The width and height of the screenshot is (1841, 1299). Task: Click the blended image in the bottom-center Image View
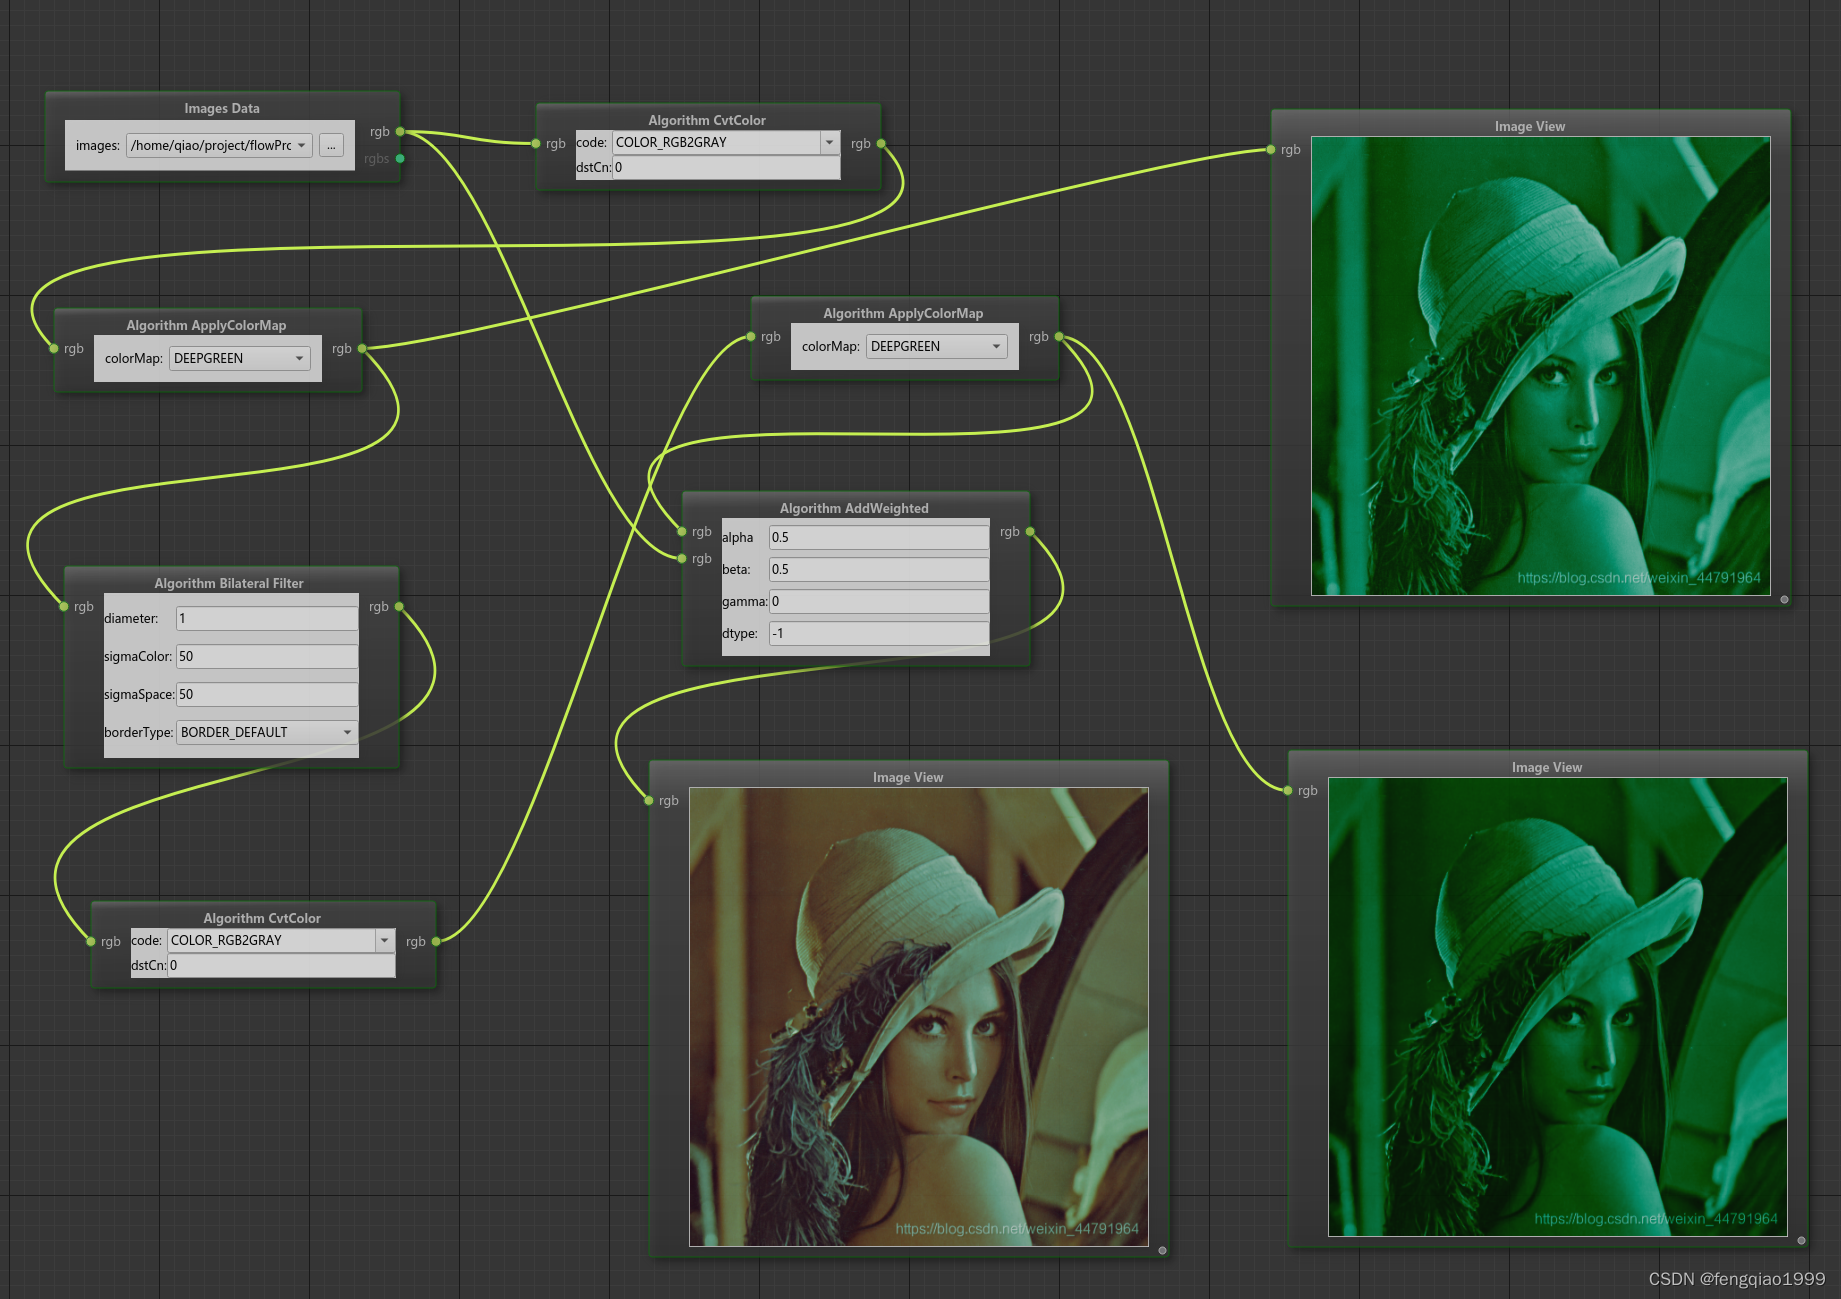pos(919,1017)
